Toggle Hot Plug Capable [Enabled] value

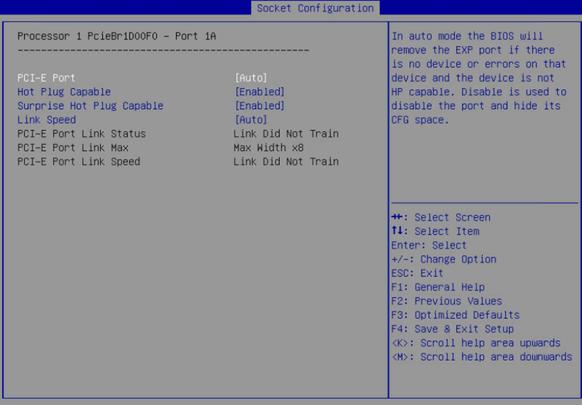pos(259,92)
